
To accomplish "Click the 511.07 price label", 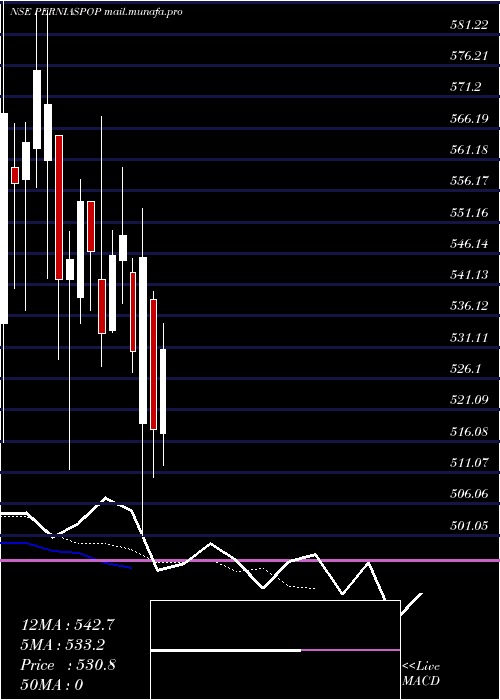I will (x=469, y=462).
